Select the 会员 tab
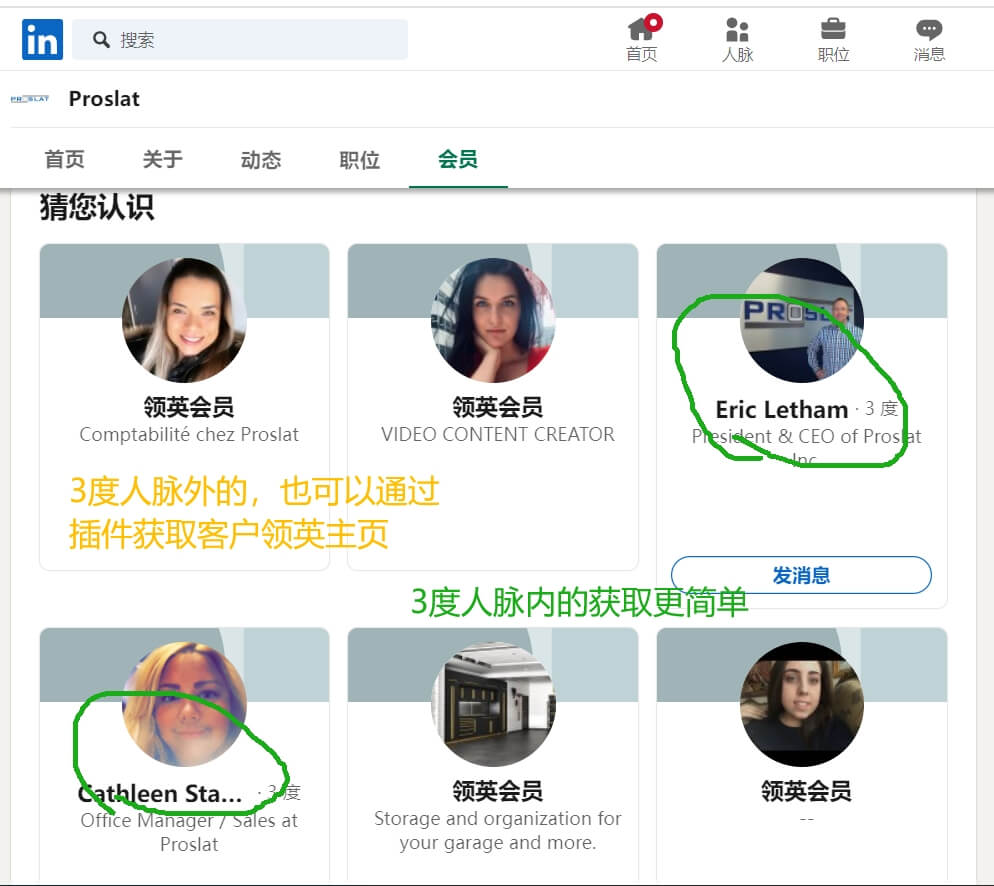 (x=458, y=159)
